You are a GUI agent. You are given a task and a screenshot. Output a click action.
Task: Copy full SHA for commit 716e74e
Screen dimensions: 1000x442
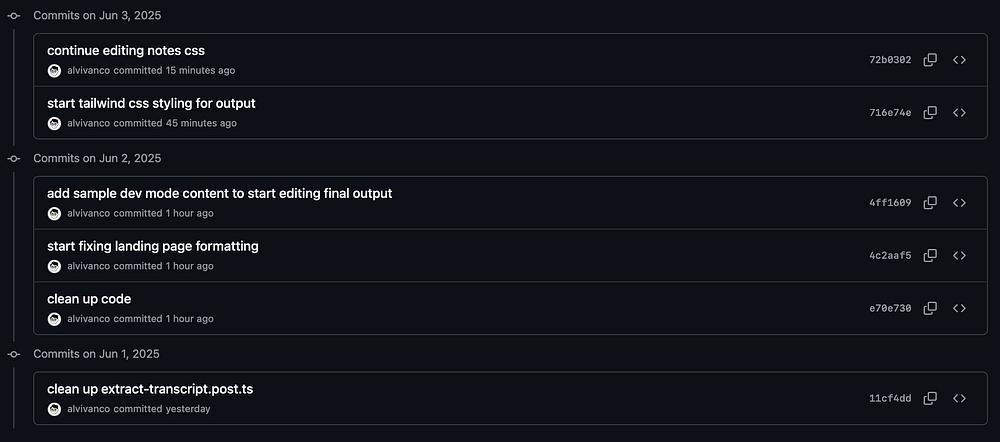(930, 113)
